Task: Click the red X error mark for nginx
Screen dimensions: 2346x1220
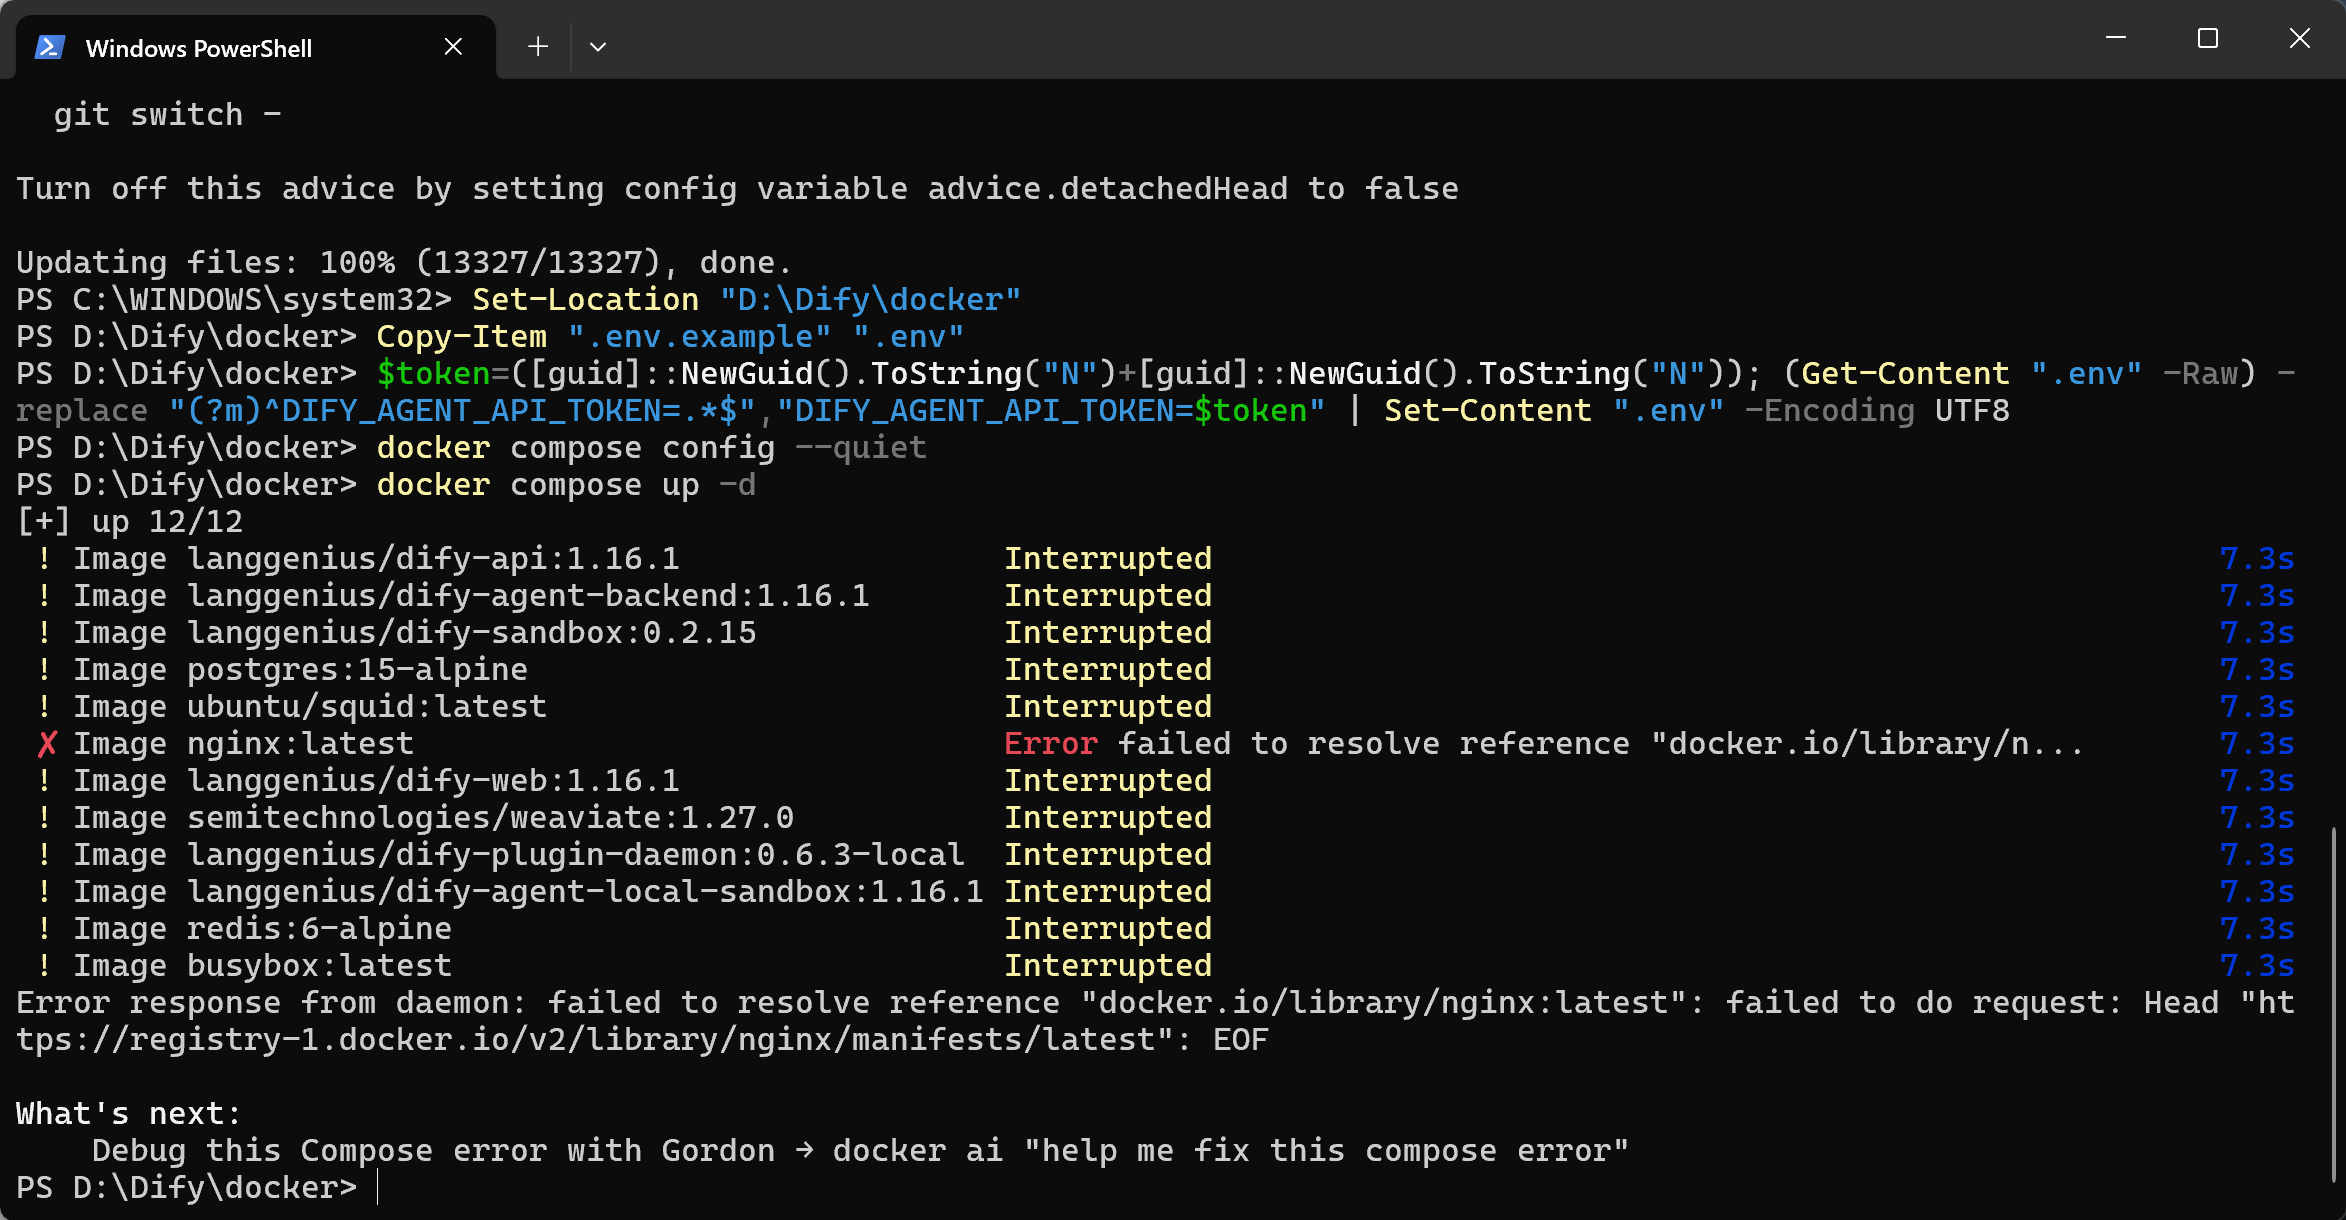Action: pos(47,744)
